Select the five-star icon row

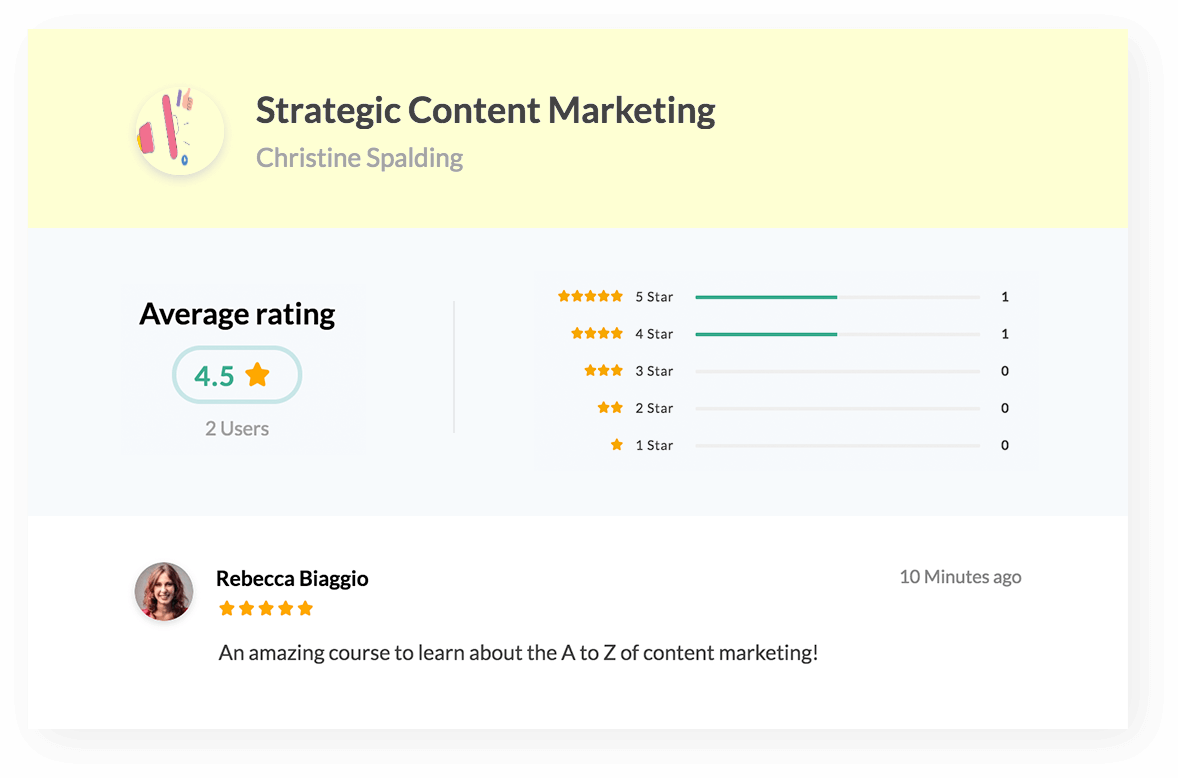(x=591, y=297)
